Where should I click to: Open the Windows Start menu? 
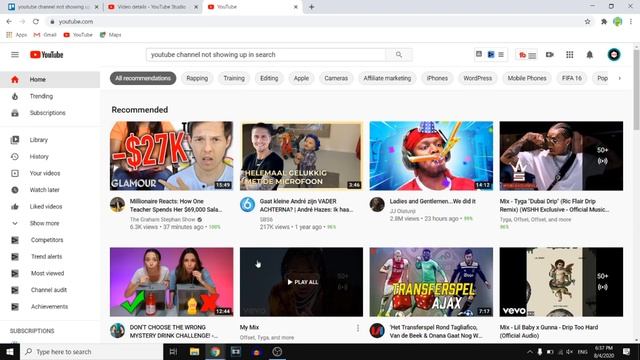[x=10, y=352]
